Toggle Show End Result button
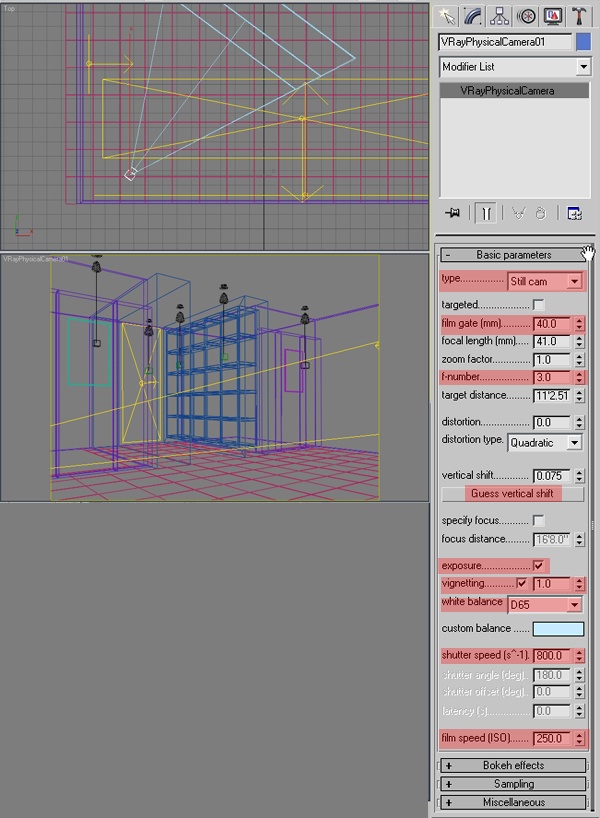Screen dimensions: 600x818 [485, 213]
